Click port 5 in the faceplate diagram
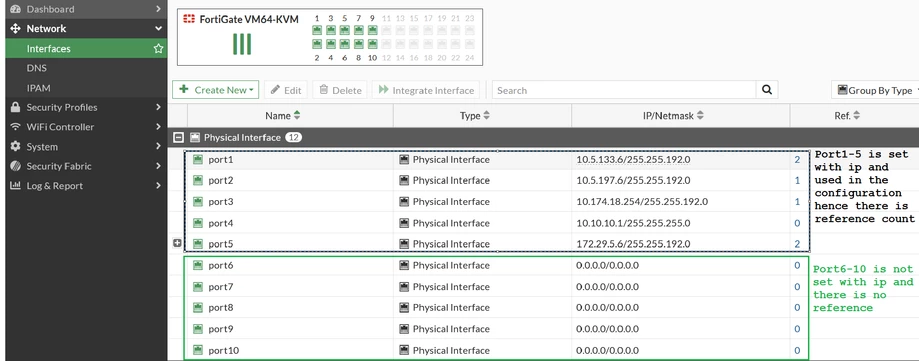The image size is (919, 361). click(x=345, y=30)
